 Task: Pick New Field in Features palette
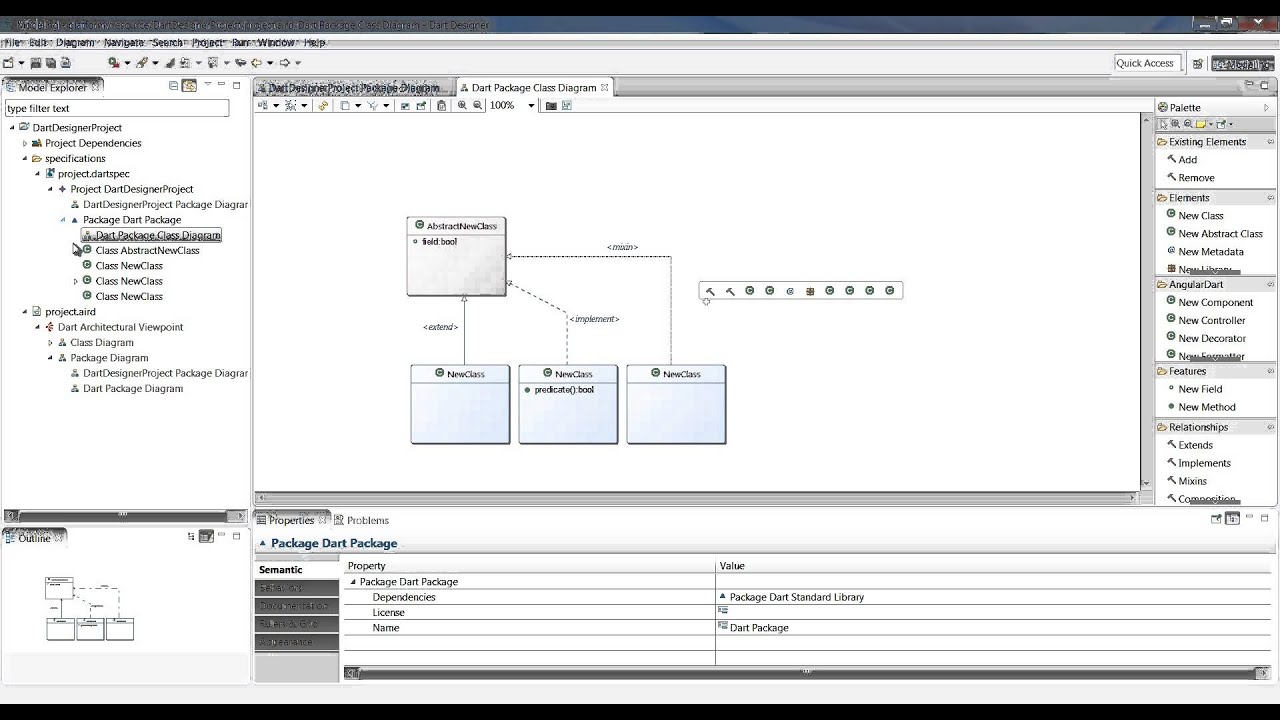point(1194,389)
